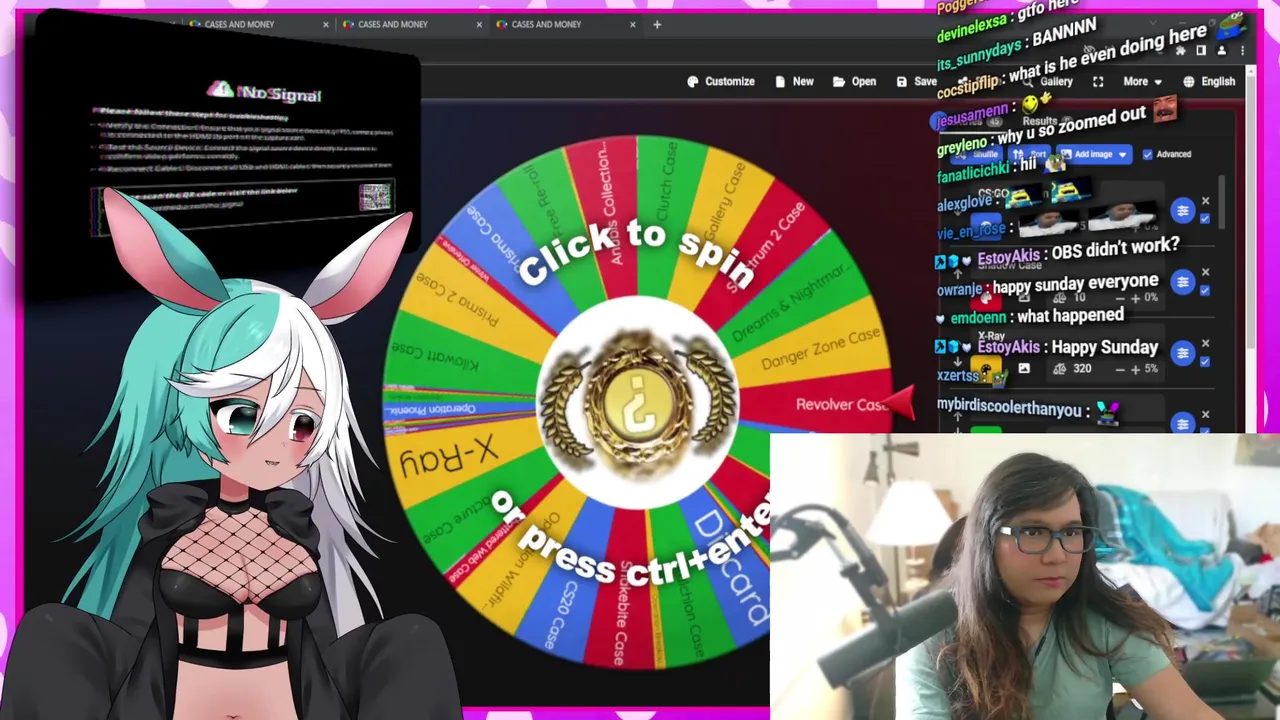Edit the Shadow Case weight value 10
The width and height of the screenshot is (1280, 720).
1080,298
